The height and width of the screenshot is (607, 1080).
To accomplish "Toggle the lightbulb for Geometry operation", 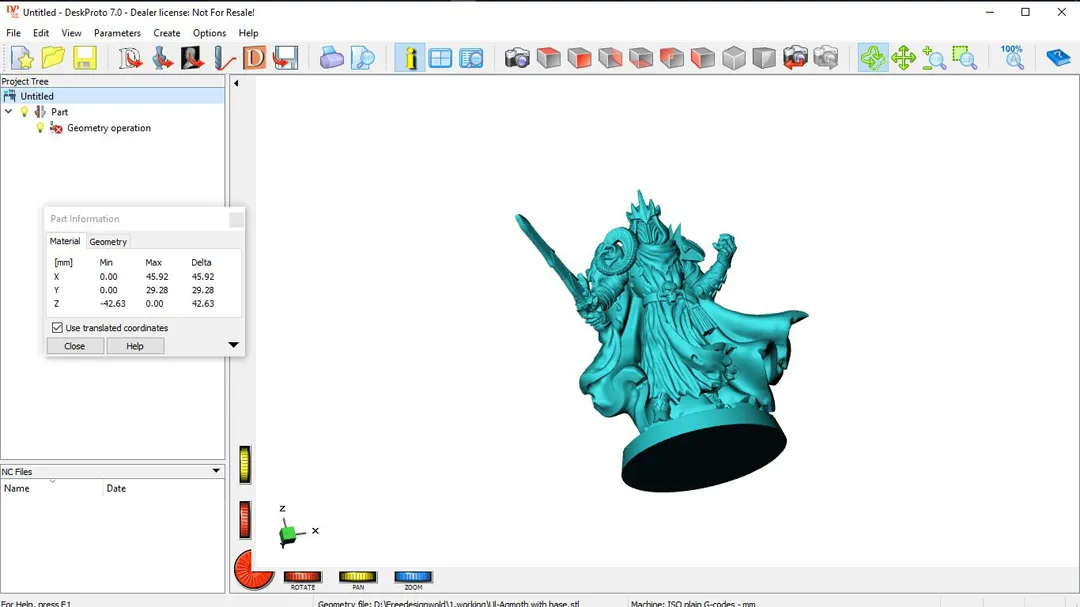I will point(40,128).
